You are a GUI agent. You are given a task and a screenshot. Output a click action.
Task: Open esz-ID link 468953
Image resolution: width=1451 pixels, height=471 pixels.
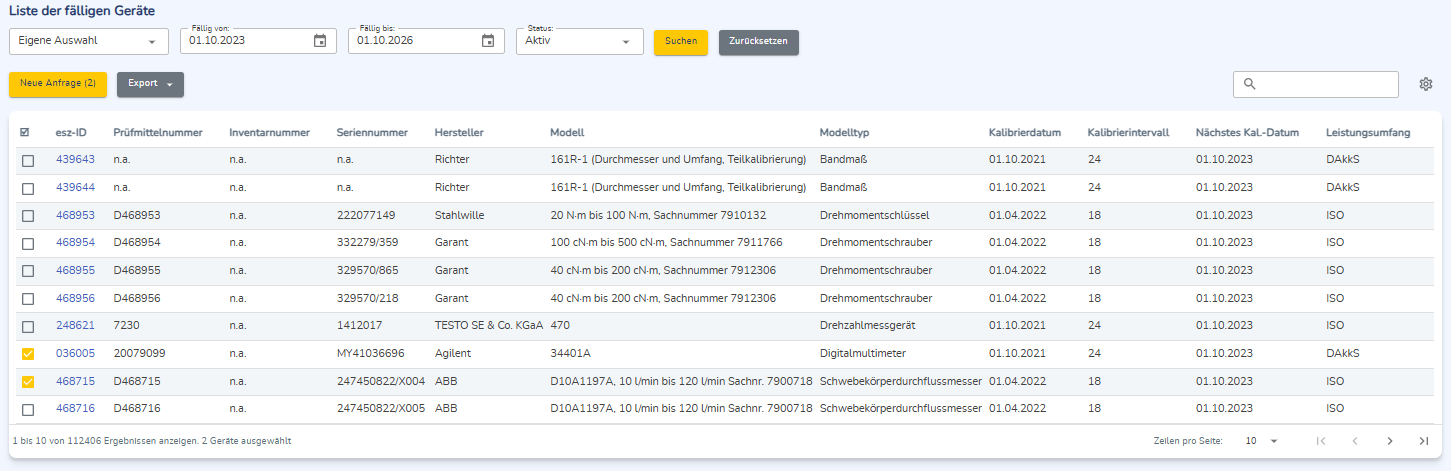[x=75, y=215]
